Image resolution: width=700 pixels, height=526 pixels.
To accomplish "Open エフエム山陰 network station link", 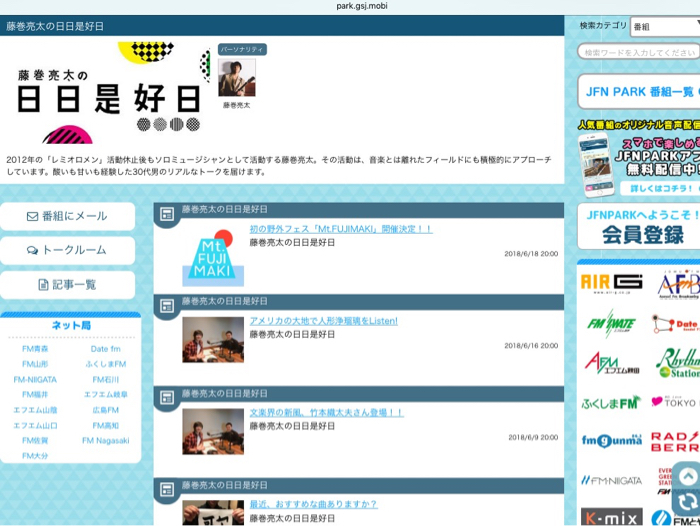I will pos(35,410).
